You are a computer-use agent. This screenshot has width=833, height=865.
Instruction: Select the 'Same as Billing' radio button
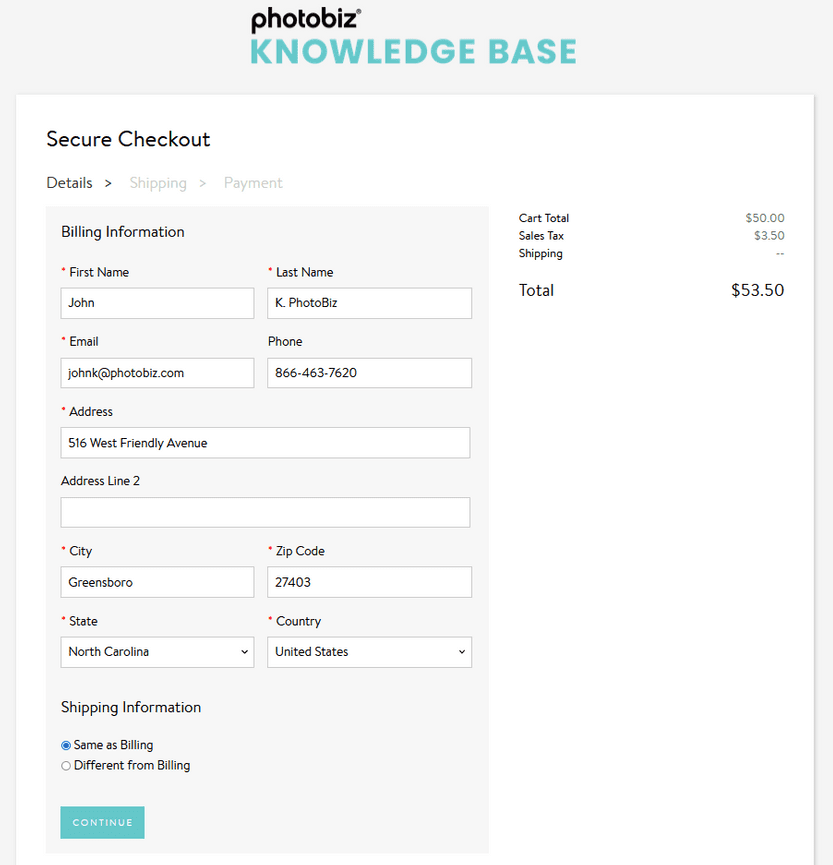click(x=65, y=745)
